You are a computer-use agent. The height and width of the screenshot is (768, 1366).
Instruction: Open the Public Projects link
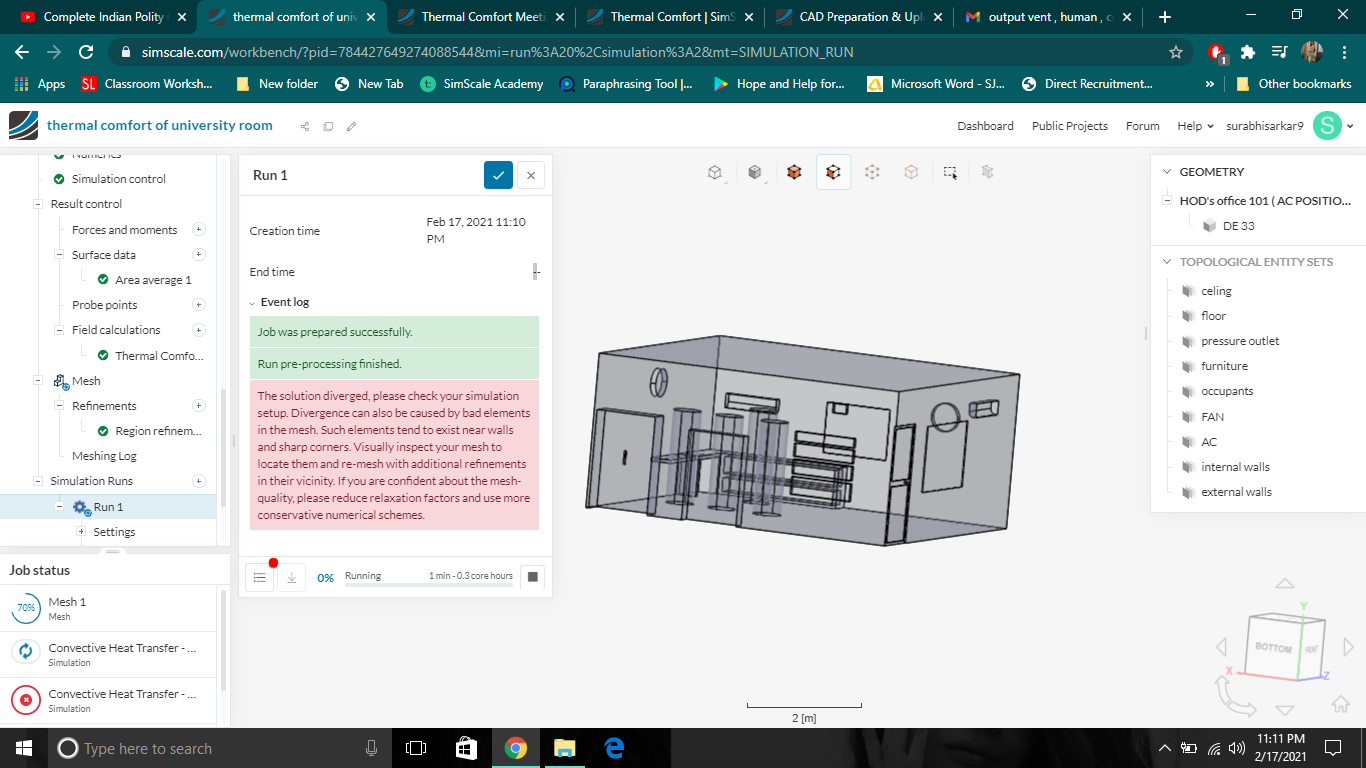(x=1069, y=126)
